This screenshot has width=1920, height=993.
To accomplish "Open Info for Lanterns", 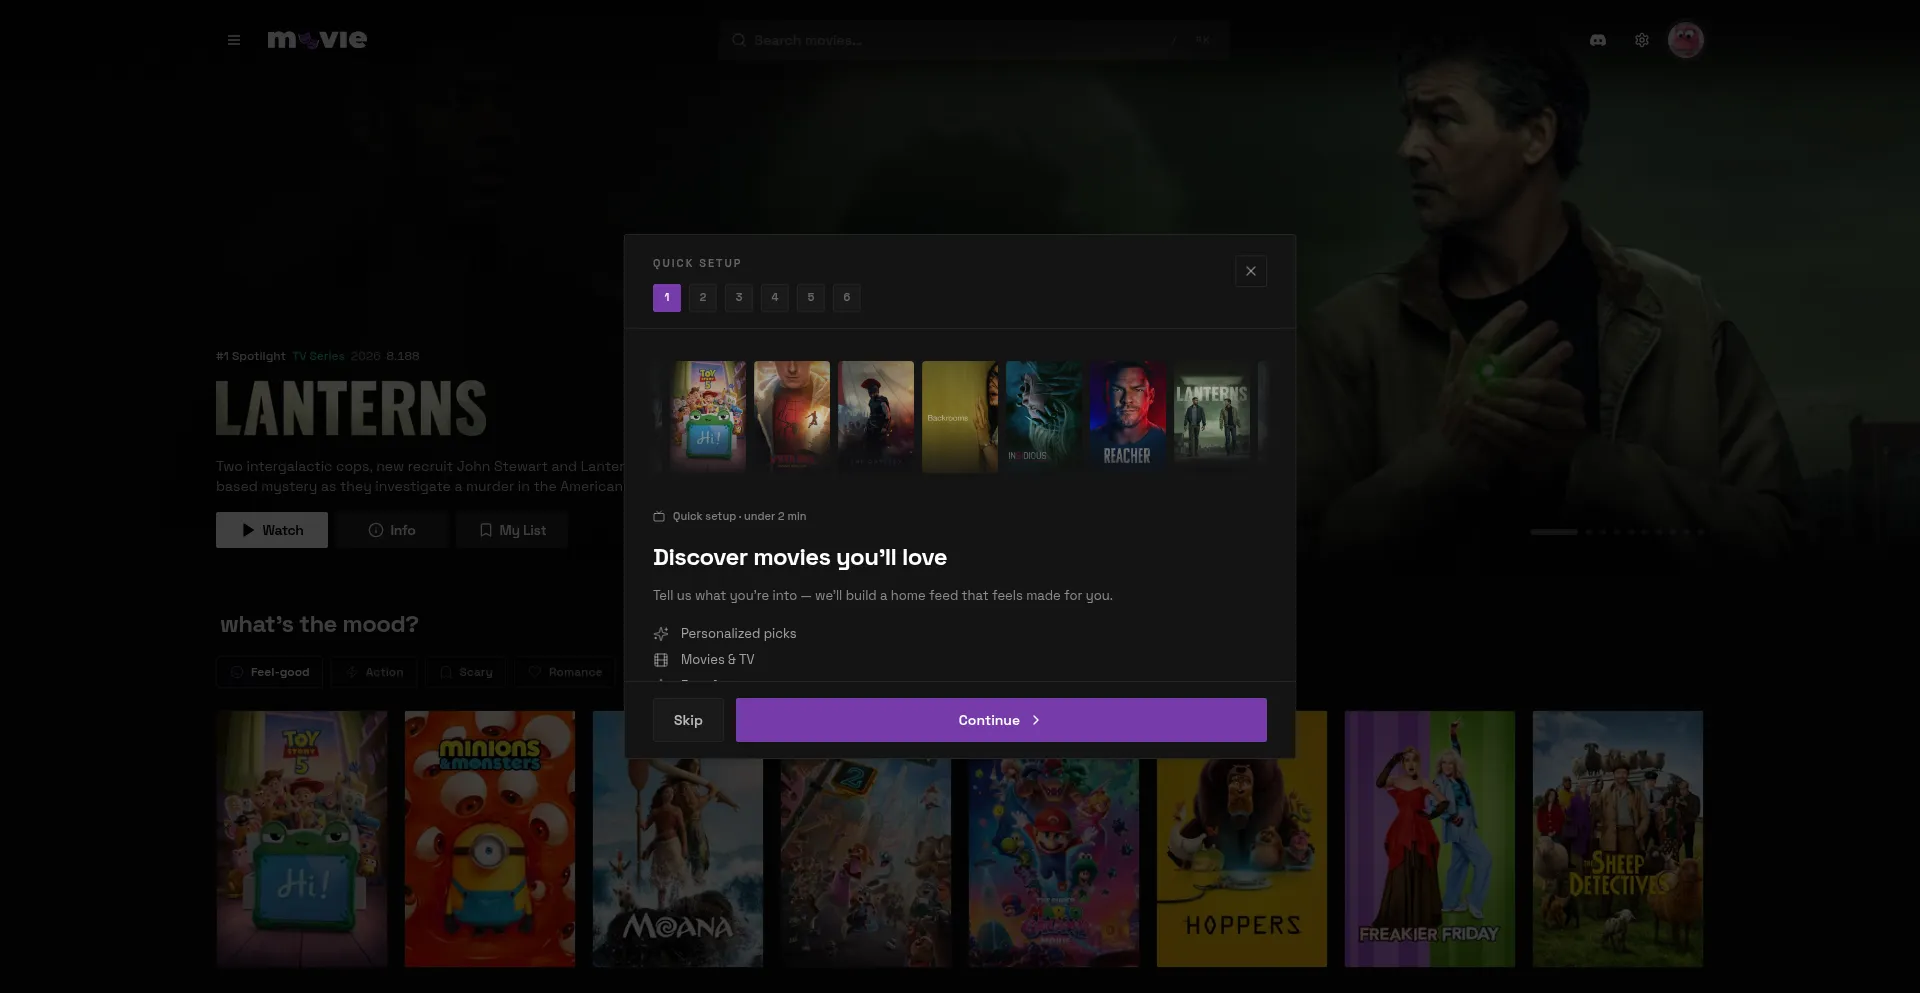I will click(x=392, y=530).
